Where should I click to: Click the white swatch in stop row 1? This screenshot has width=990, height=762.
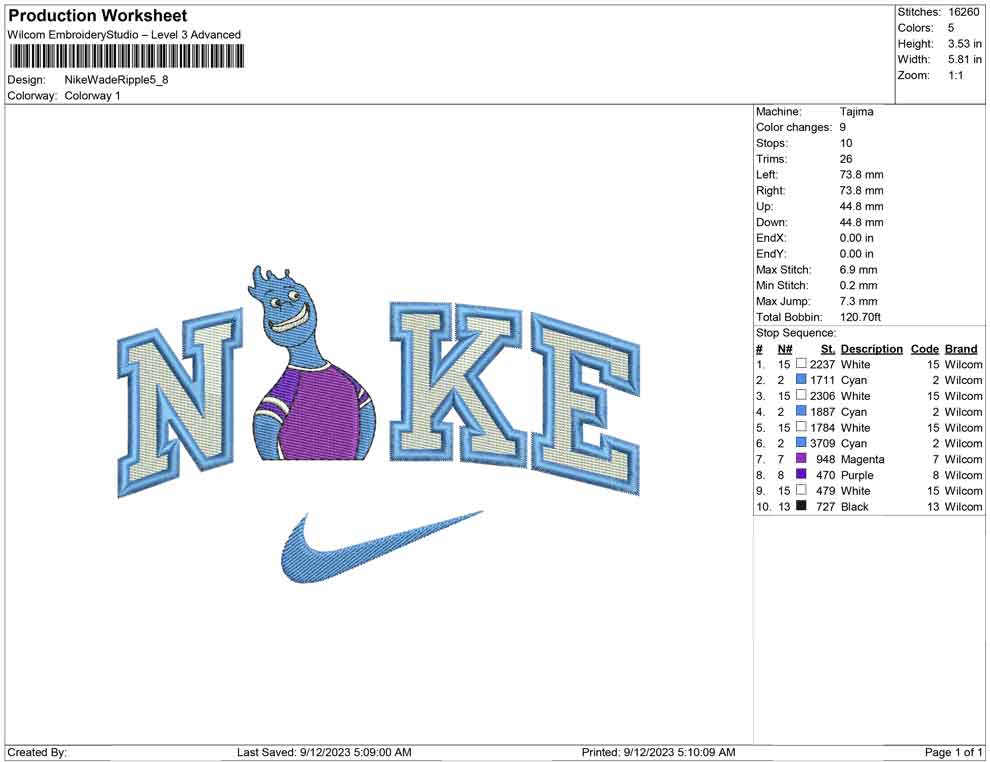point(801,364)
